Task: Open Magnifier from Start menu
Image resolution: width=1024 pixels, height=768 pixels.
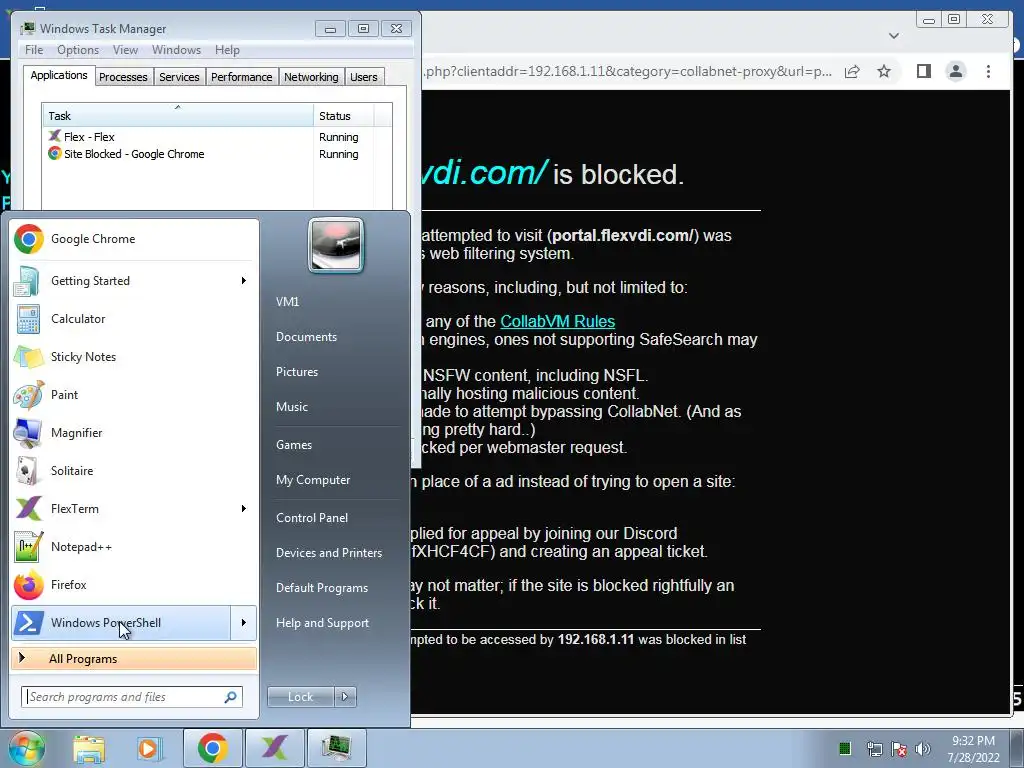Action: click(x=134, y=432)
